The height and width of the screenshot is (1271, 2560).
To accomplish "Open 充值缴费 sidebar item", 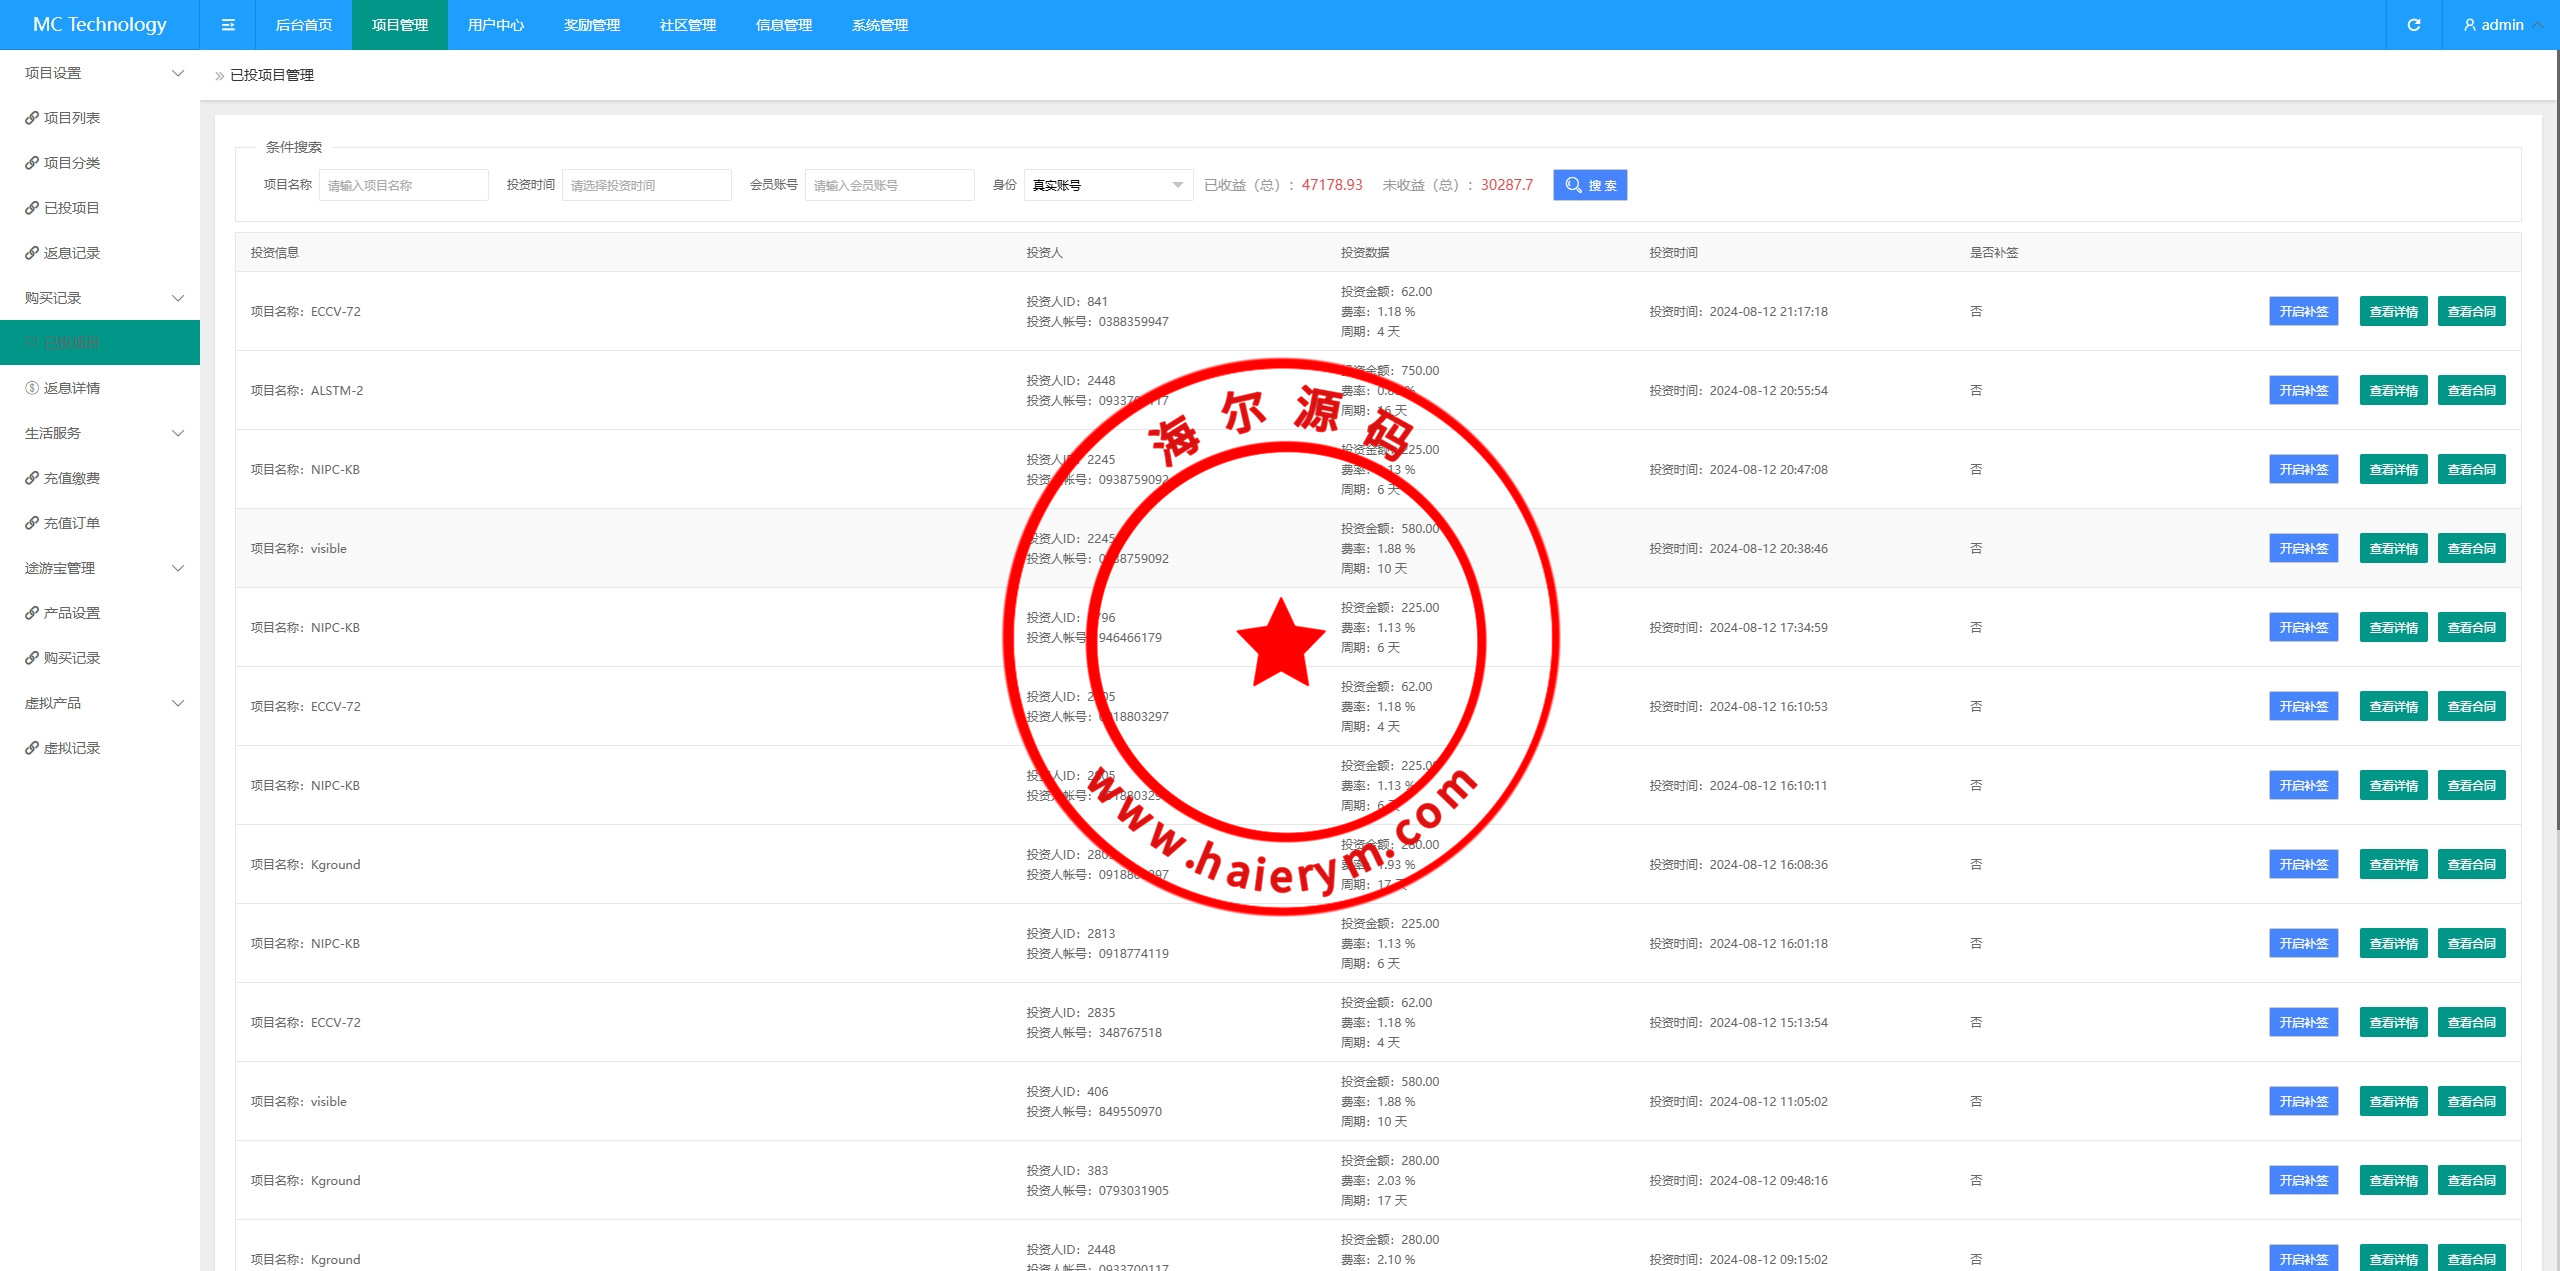I will (x=71, y=478).
